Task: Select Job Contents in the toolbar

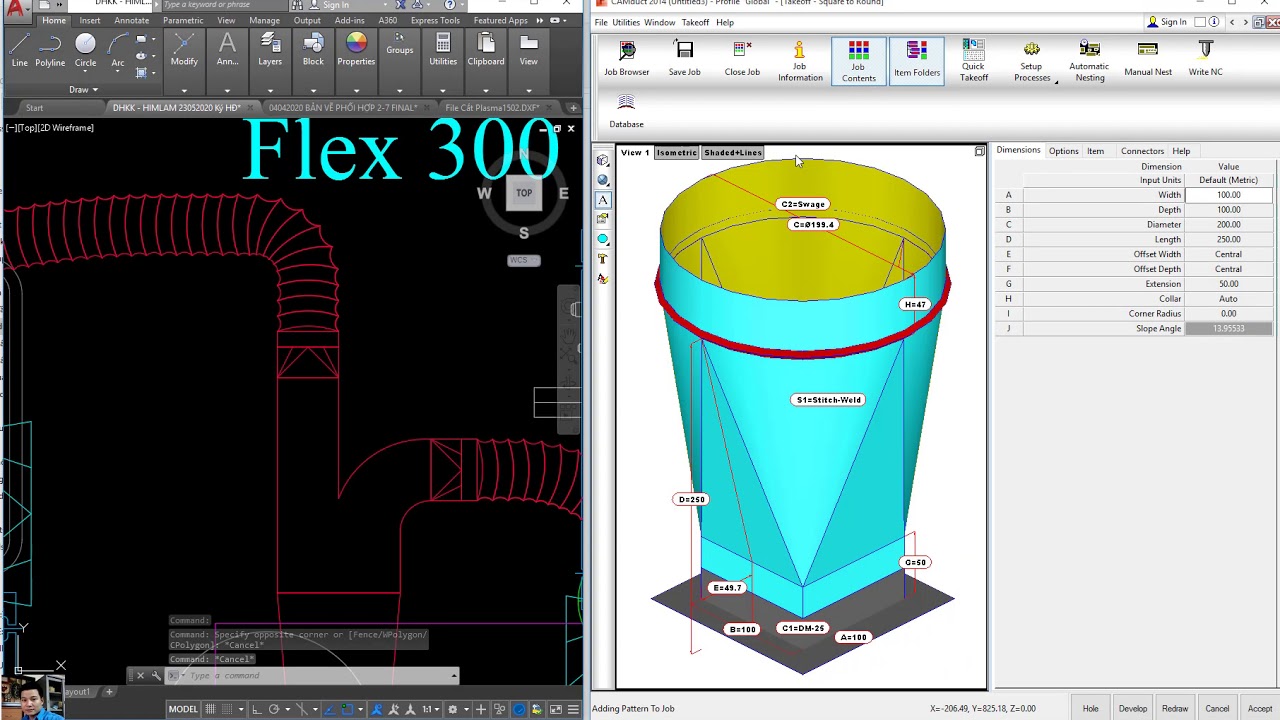Action: (858, 61)
